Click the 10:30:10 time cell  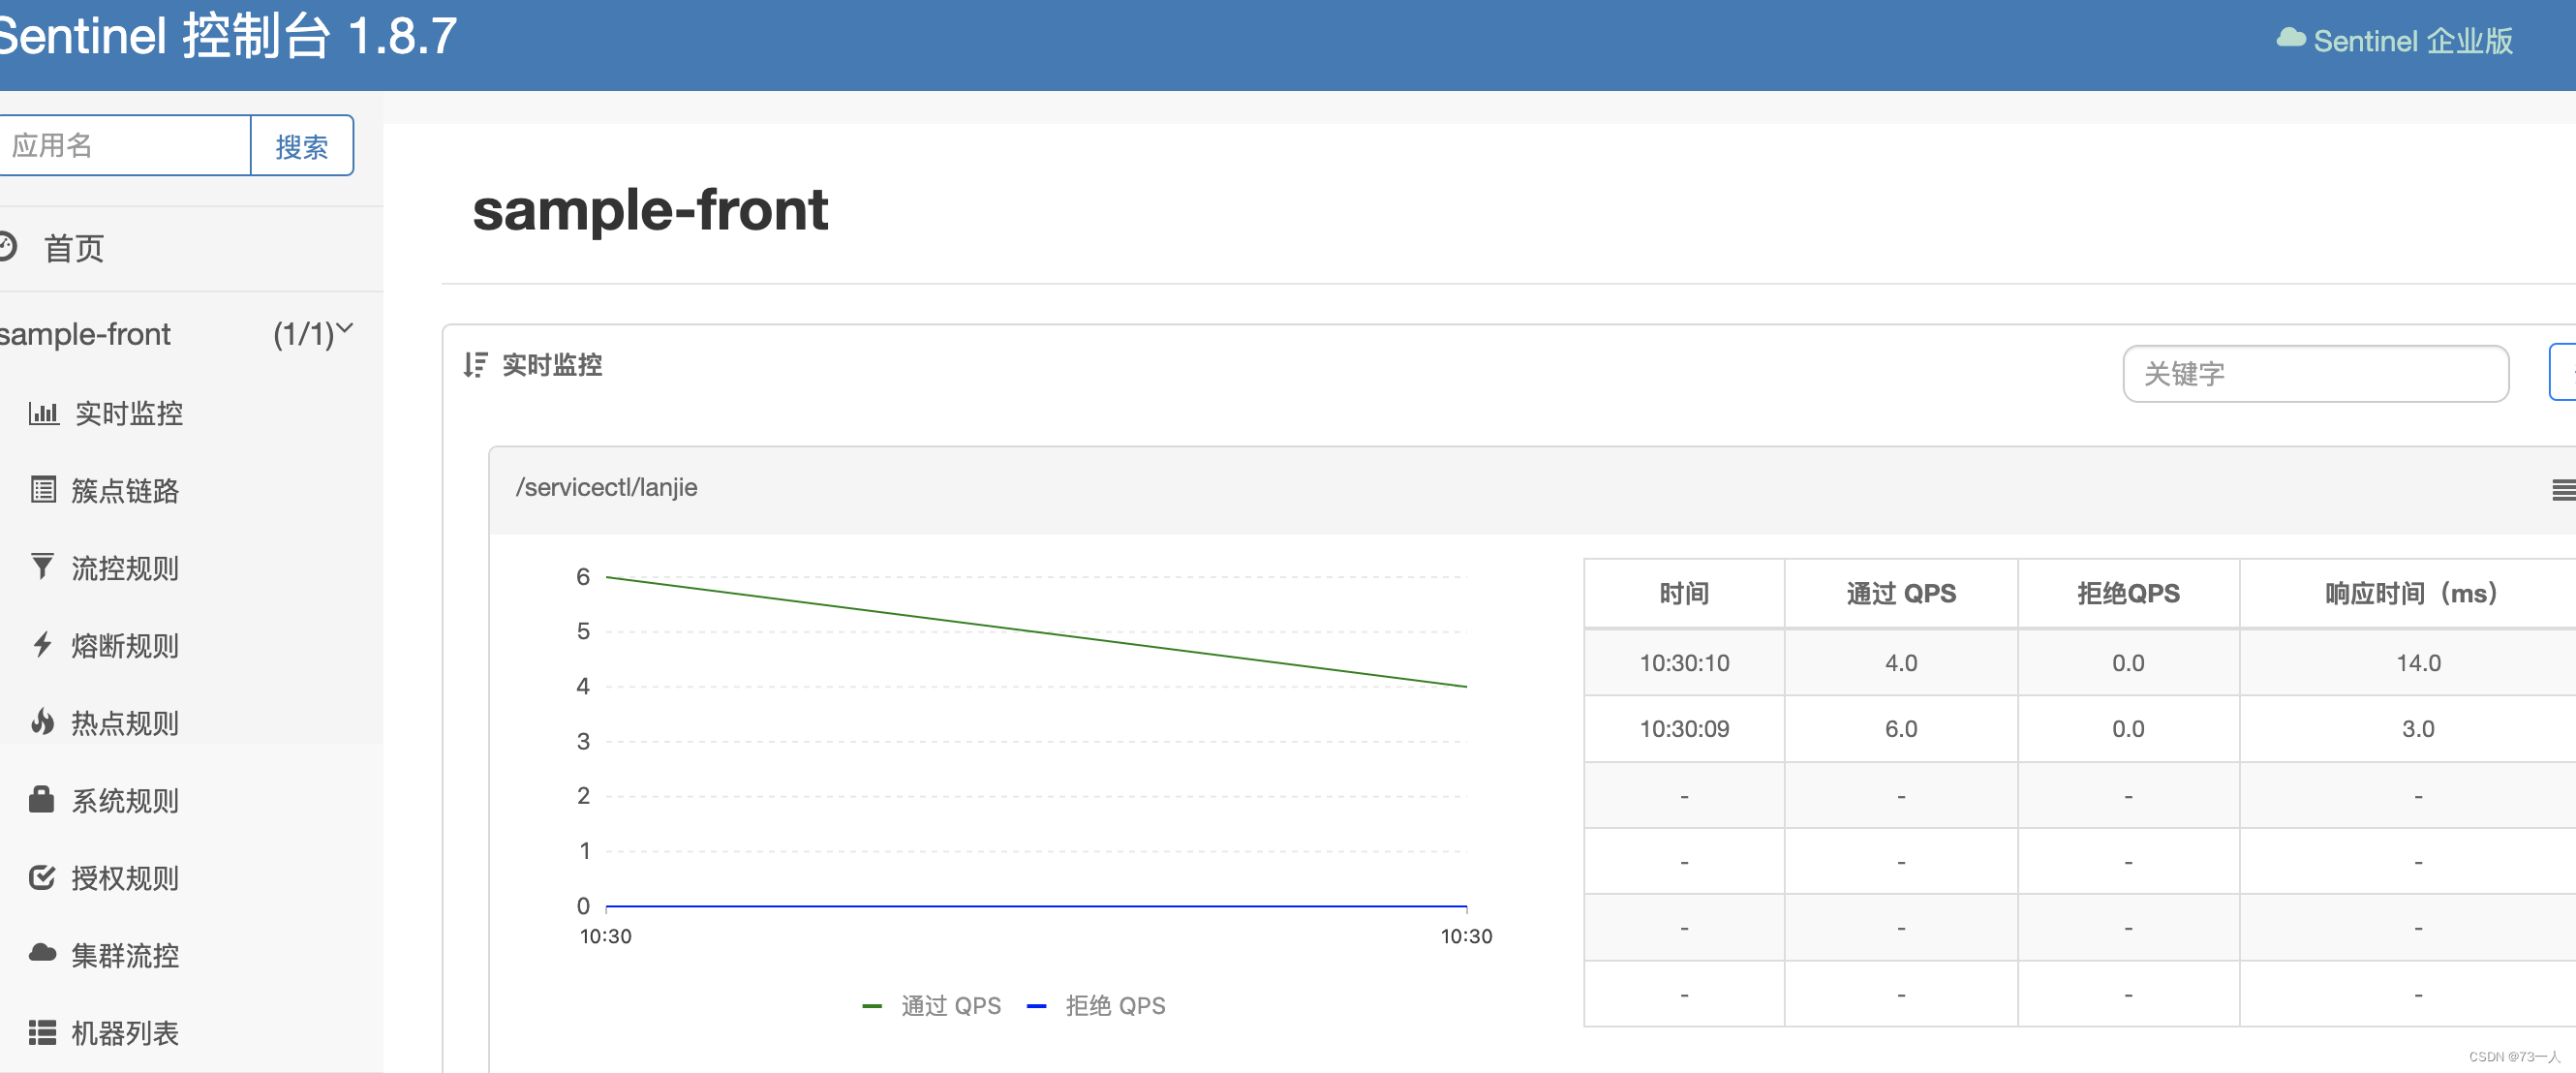coord(1684,663)
